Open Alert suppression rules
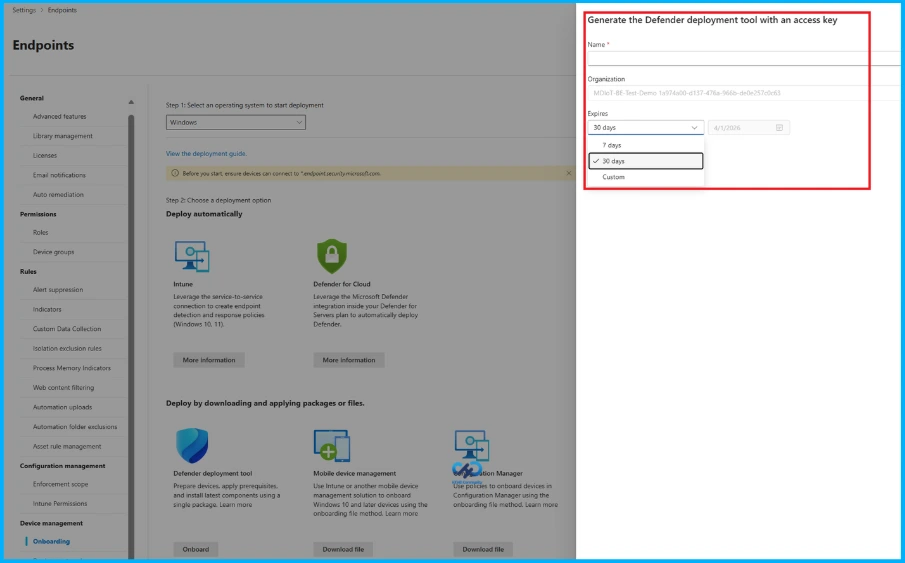This screenshot has height=563, width=905. (58, 290)
